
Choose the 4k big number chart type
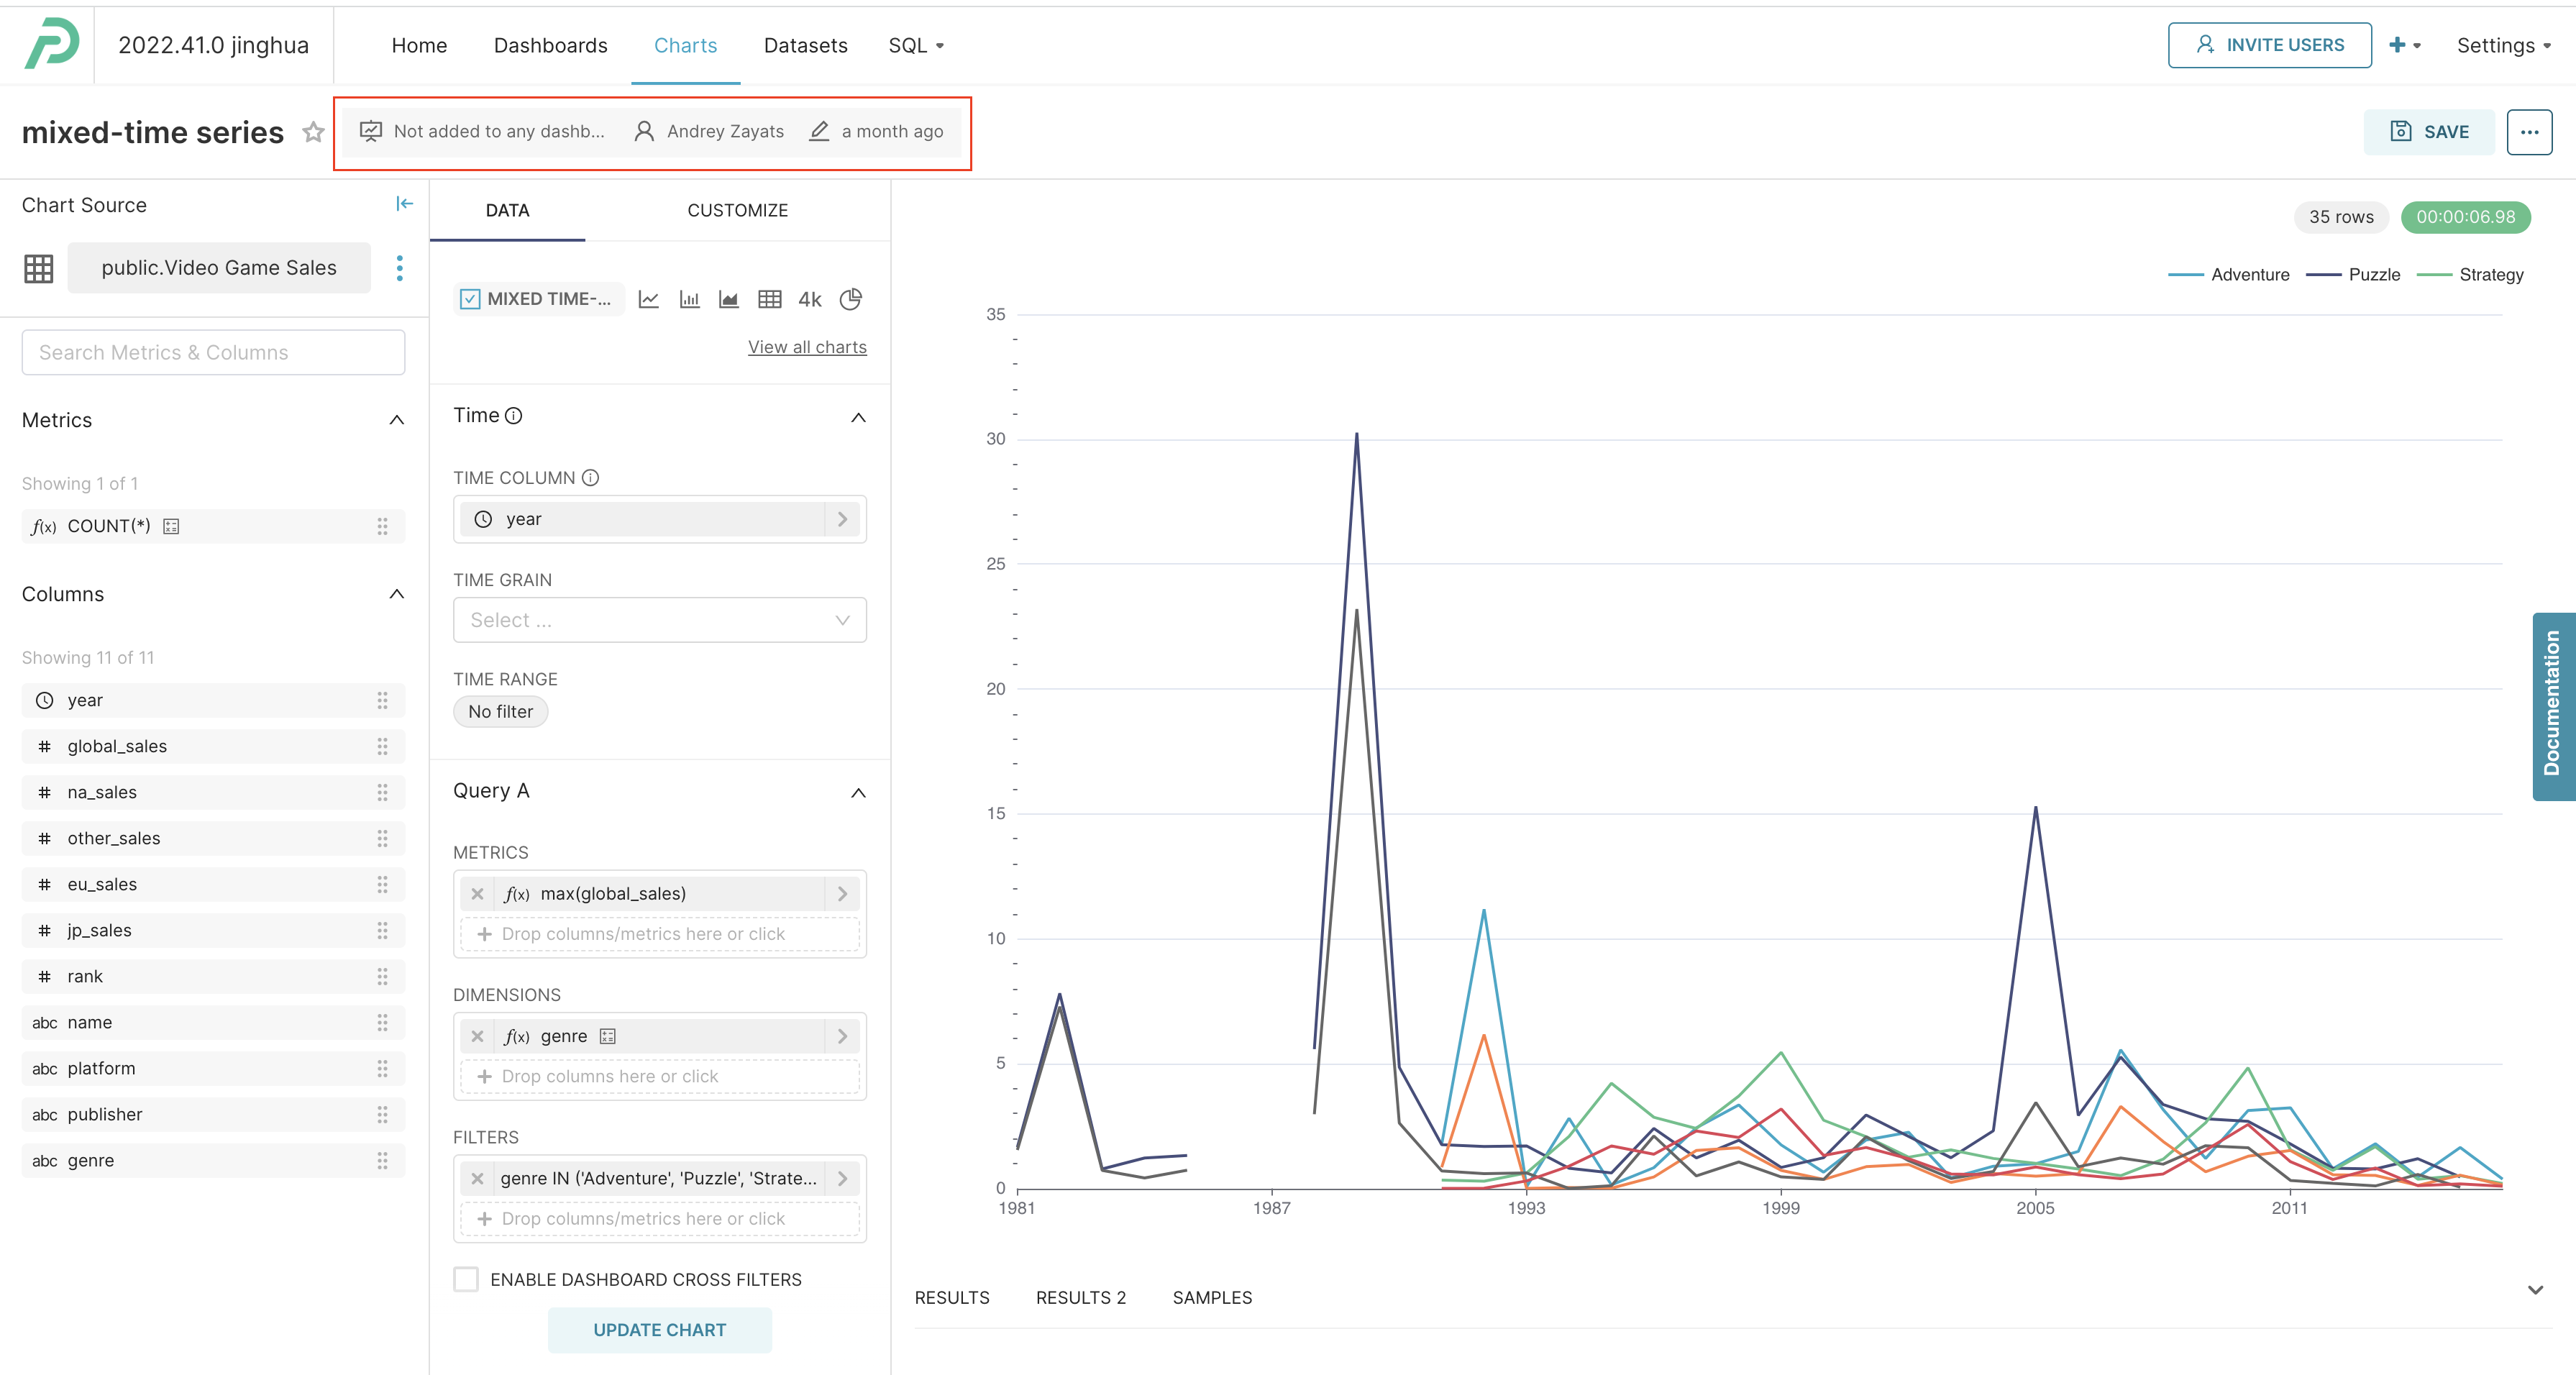pos(810,299)
